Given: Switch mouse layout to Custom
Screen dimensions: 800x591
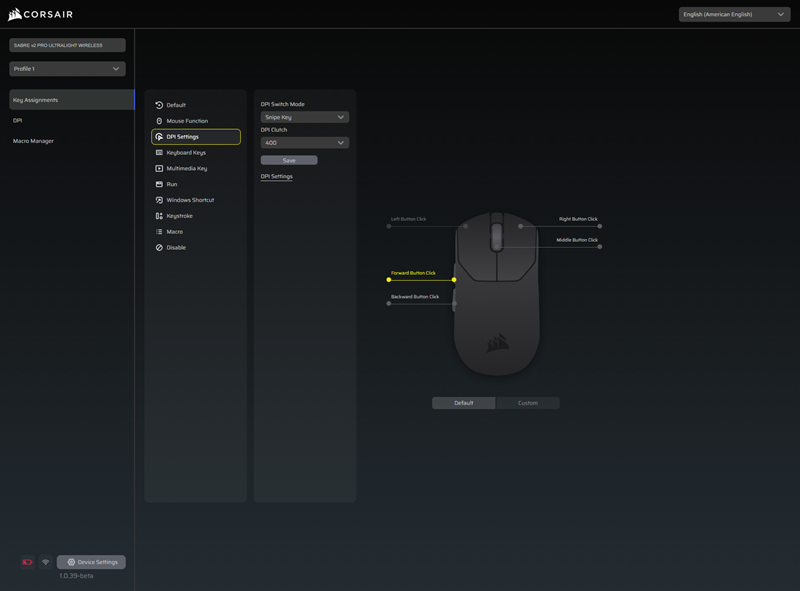Looking at the screenshot, I should (527, 403).
